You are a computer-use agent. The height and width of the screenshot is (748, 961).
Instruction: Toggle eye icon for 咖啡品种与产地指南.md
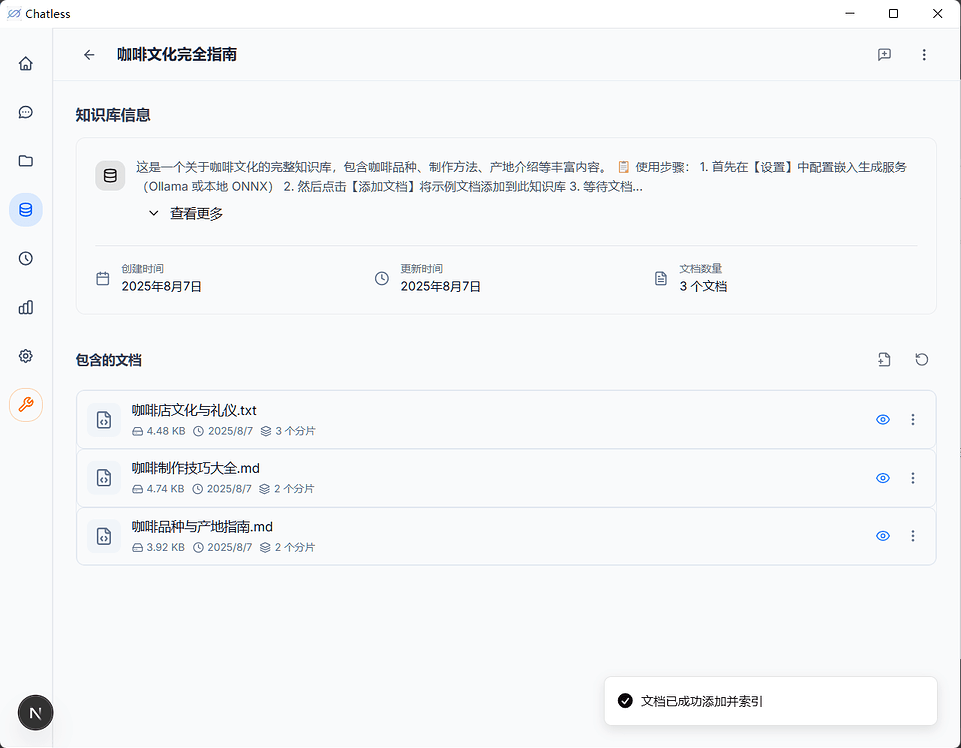(883, 536)
